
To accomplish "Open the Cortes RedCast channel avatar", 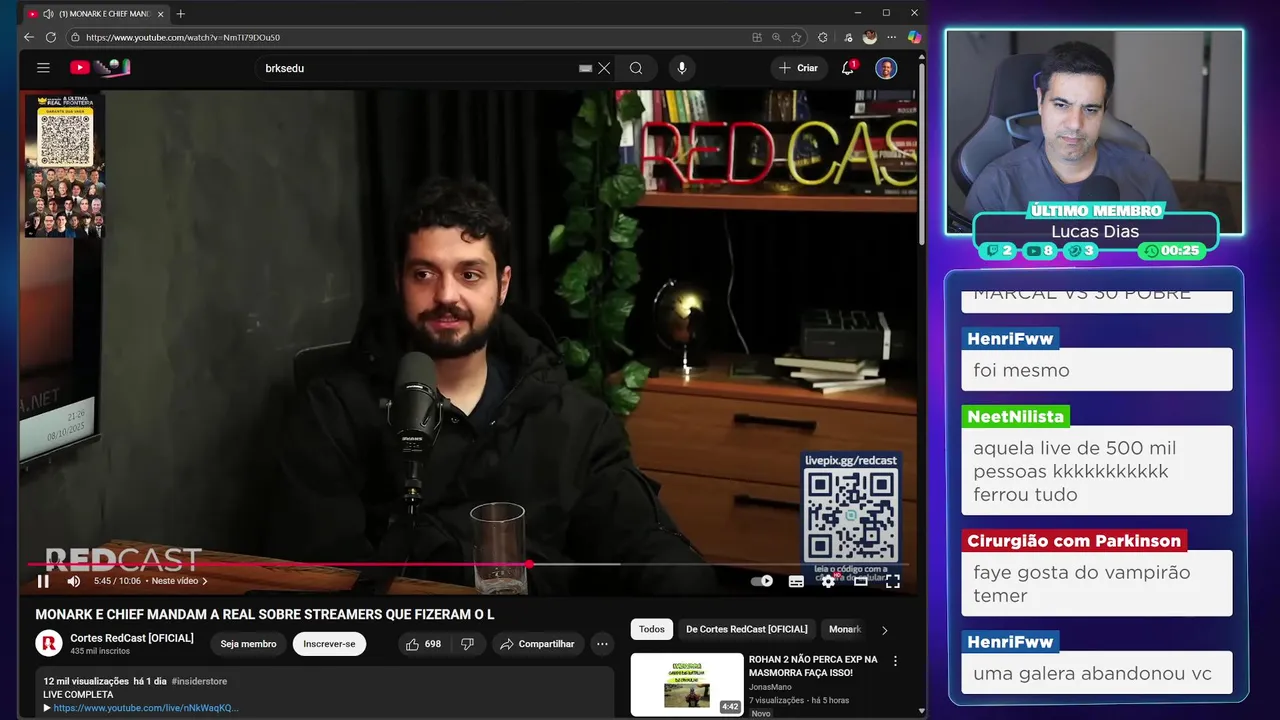I will (x=49, y=643).
